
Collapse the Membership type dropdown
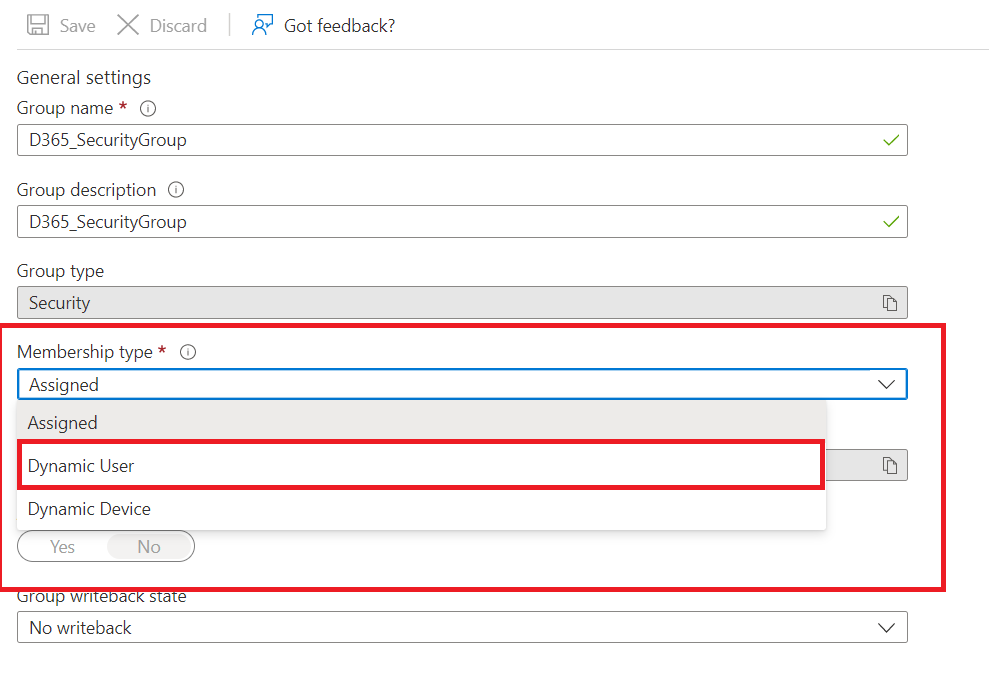tap(886, 384)
